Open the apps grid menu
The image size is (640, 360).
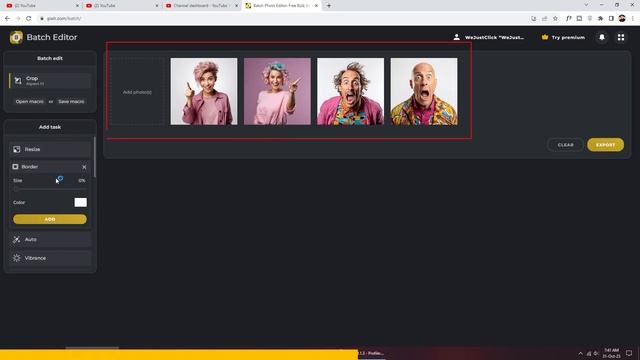(x=621, y=37)
